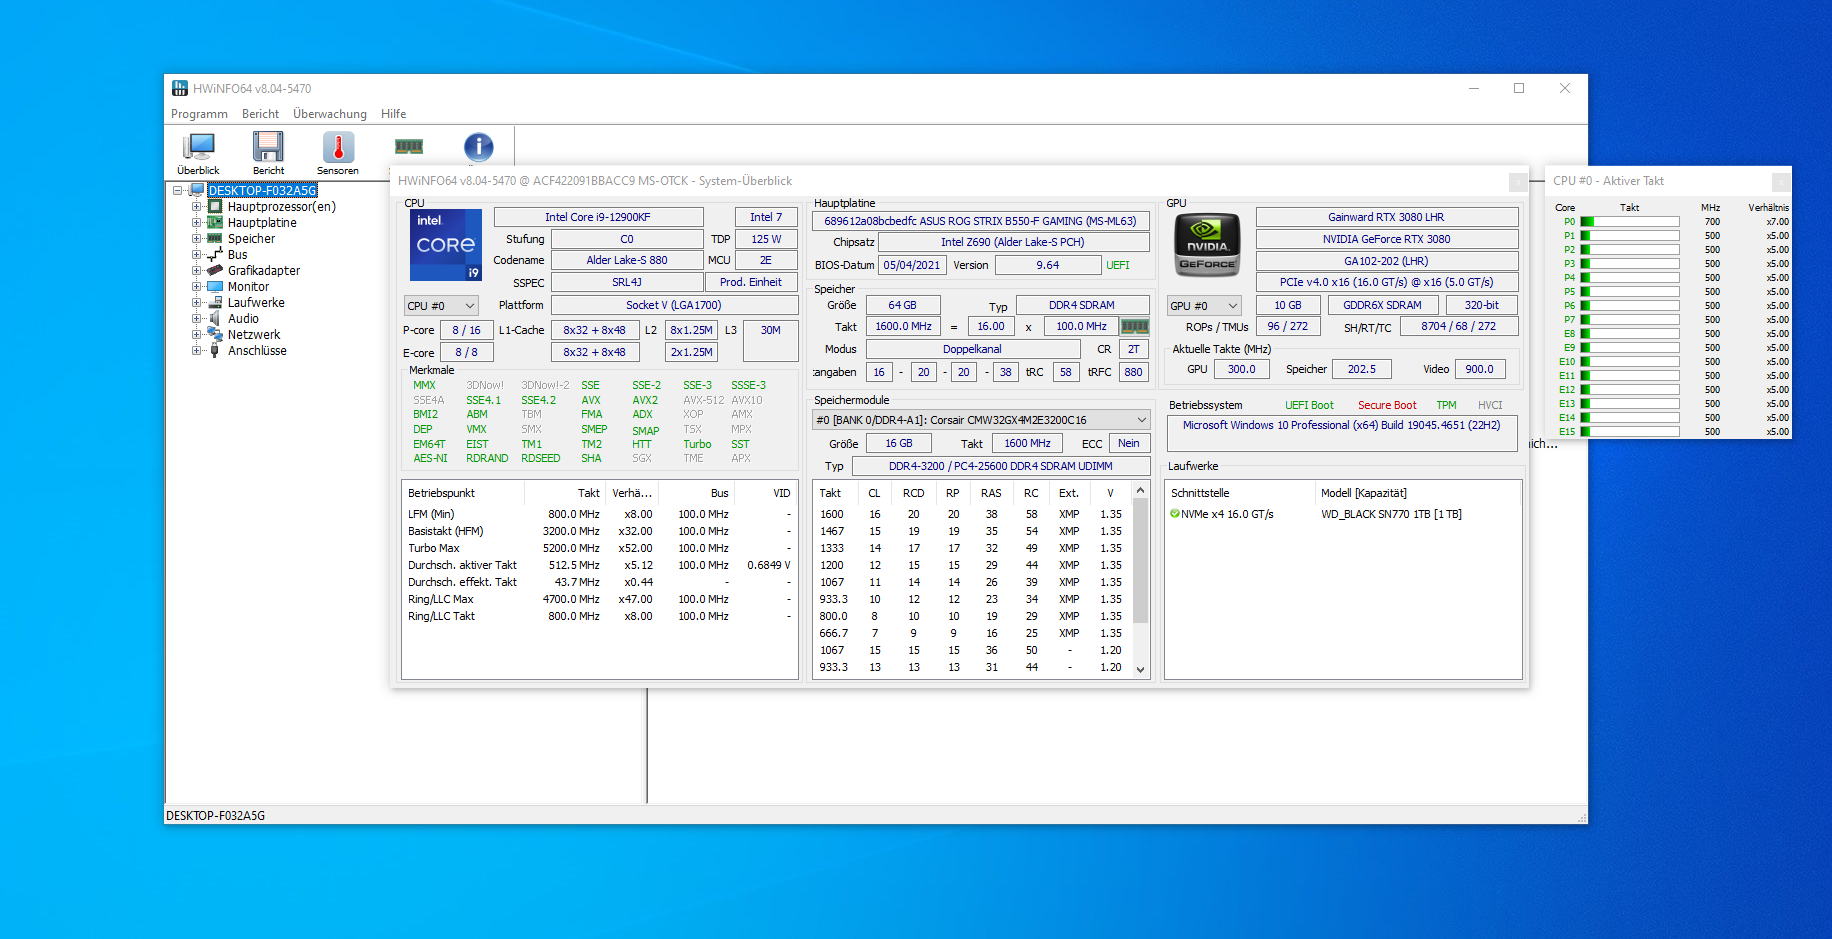Click the Turbo Max row in Betriebspunkt table
The width and height of the screenshot is (1832, 939).
pyautogui.click(x=599, y=548)
